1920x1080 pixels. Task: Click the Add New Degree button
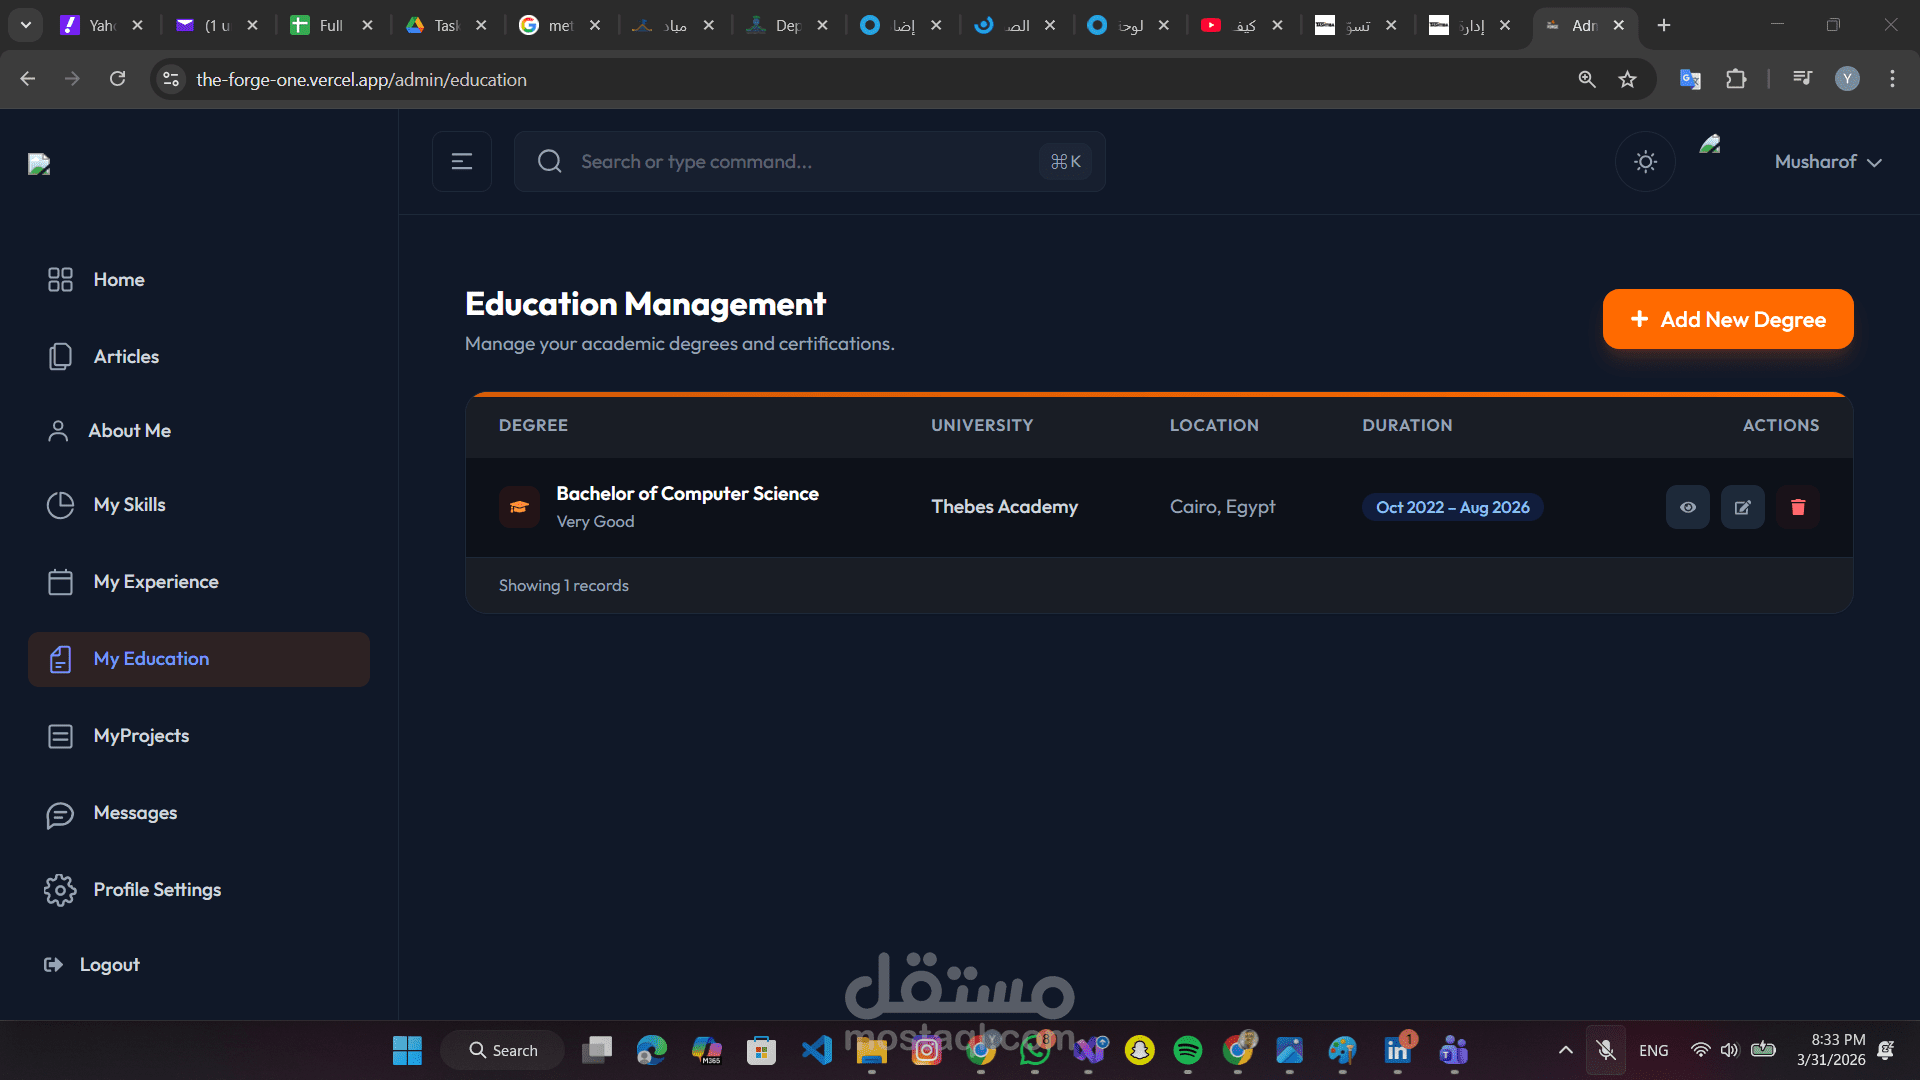coord(1727,319)
